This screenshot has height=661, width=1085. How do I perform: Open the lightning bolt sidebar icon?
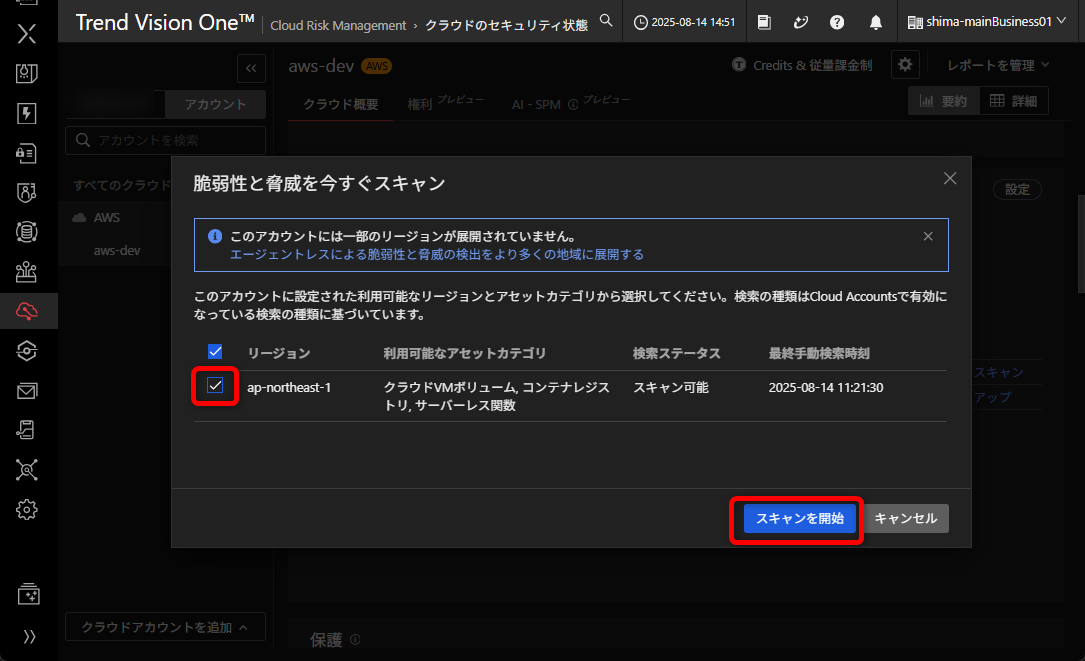(x=26, y=113)
